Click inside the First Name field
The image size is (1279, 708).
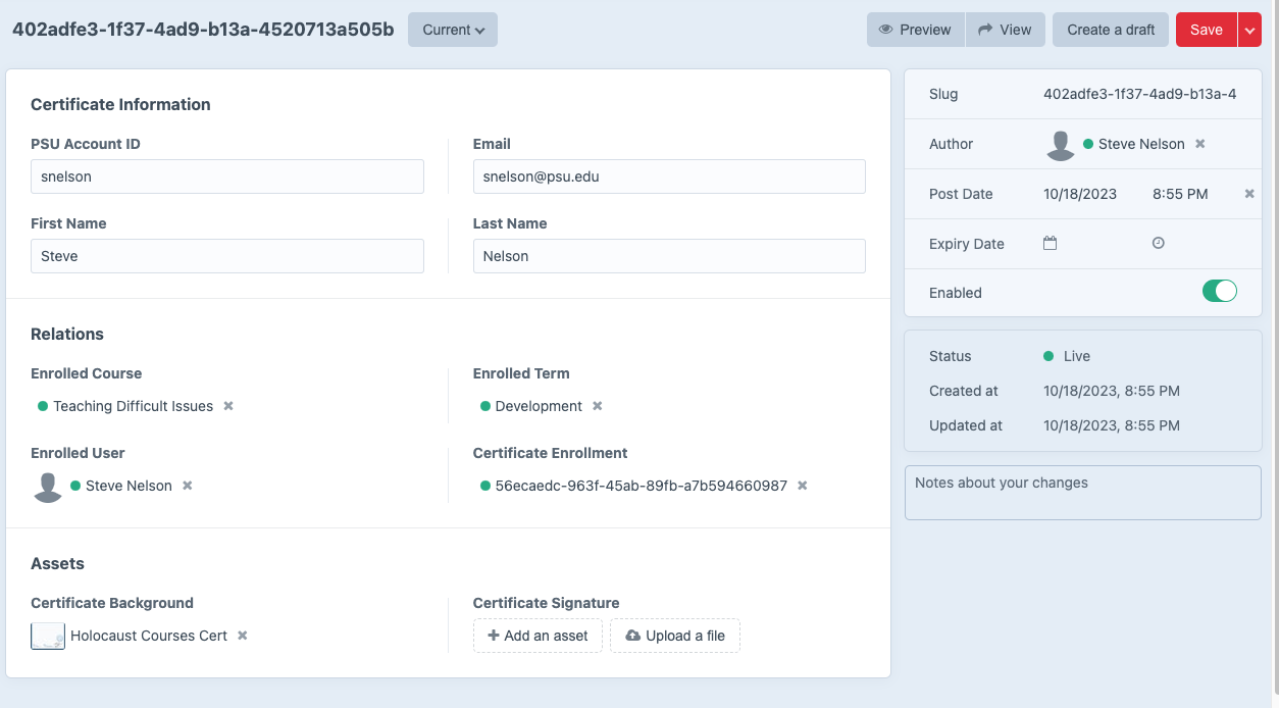[227, 256]
